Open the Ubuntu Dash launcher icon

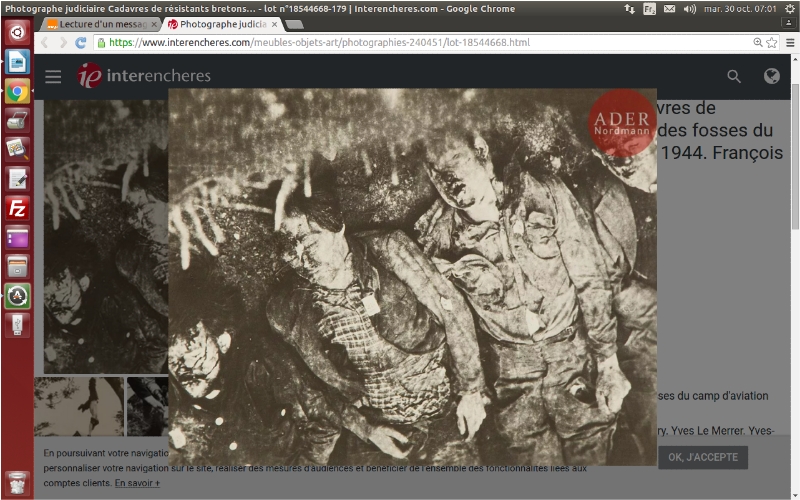(x=17, y=33)
